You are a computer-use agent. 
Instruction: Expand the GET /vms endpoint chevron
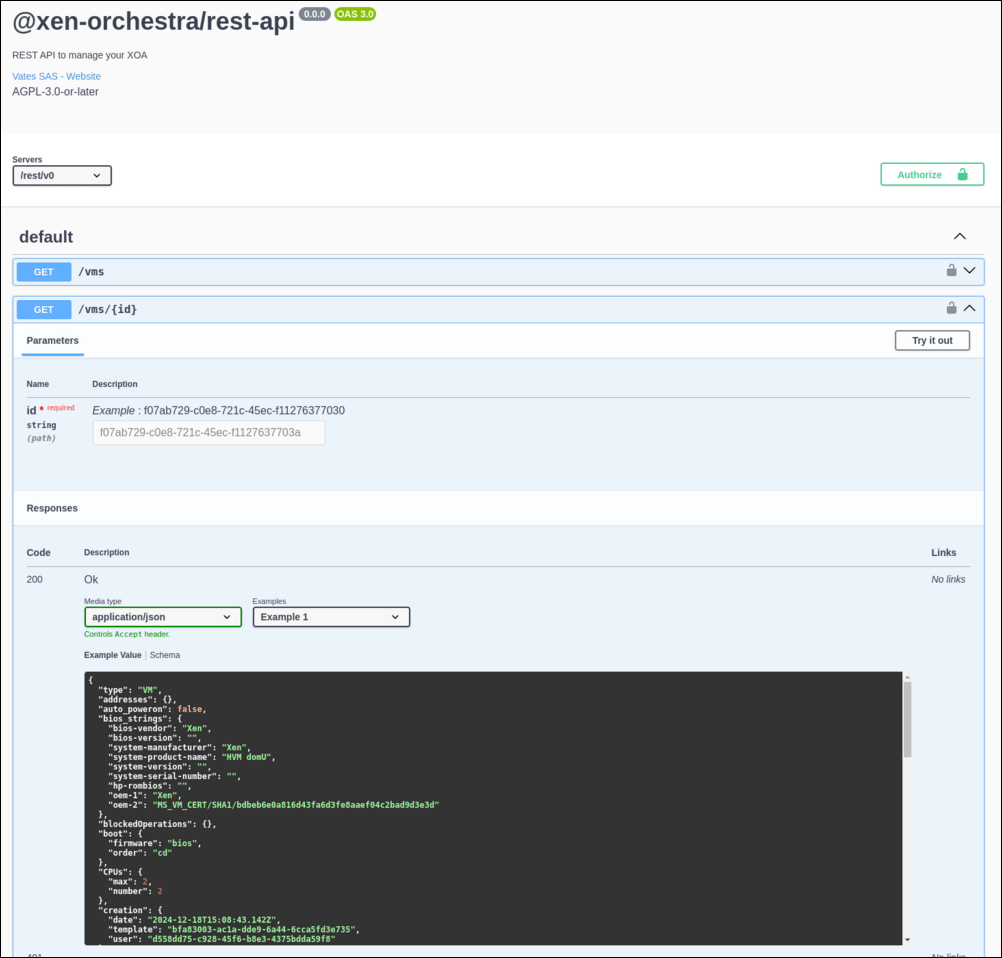(x=969, y=271)
